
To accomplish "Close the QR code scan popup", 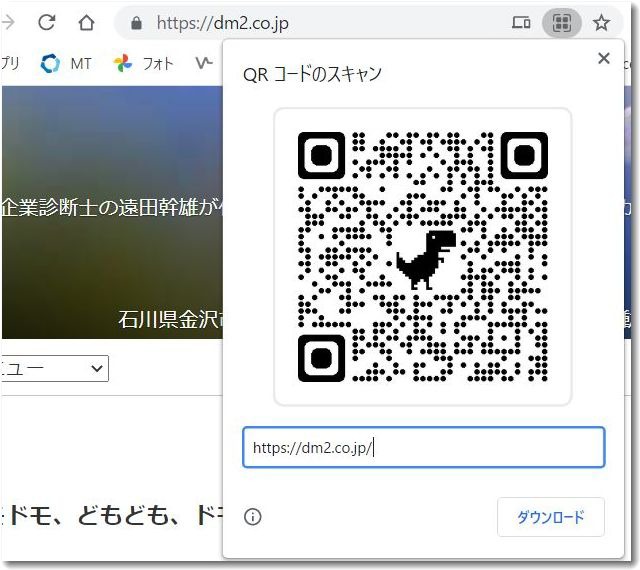I will (604, 58).
